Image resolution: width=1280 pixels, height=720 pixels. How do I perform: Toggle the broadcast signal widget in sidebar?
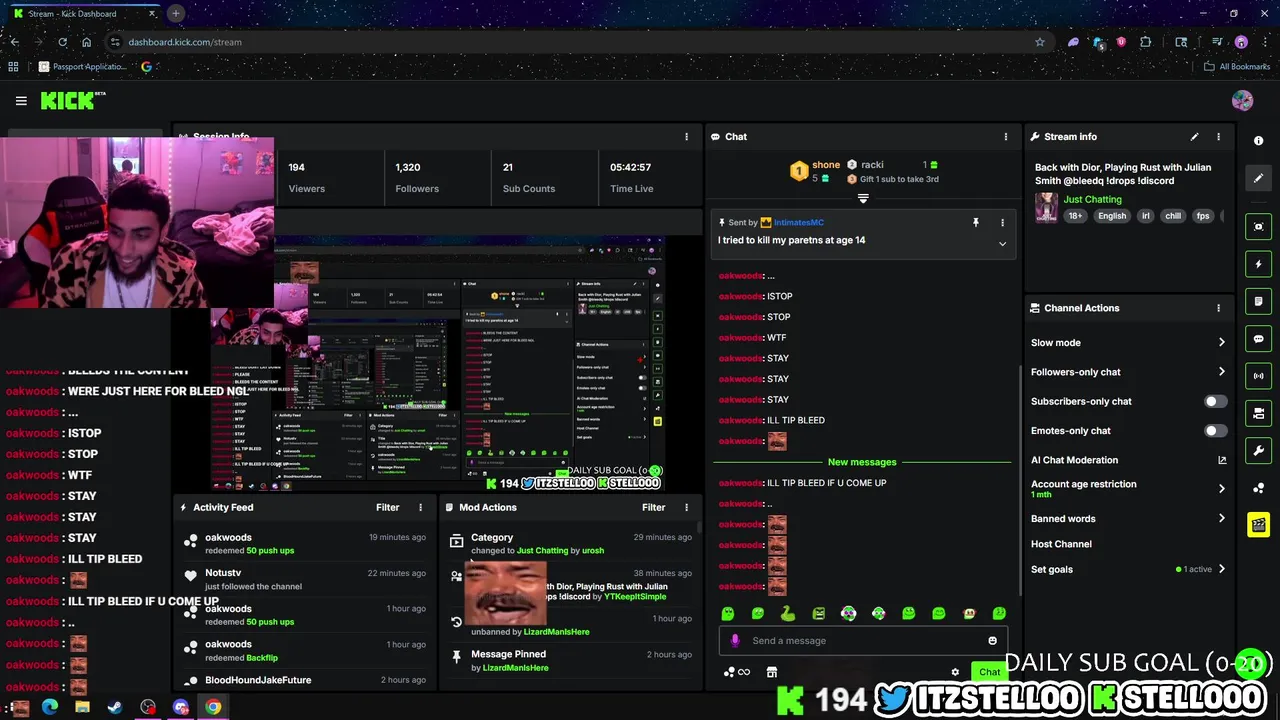click(1258, 376)
